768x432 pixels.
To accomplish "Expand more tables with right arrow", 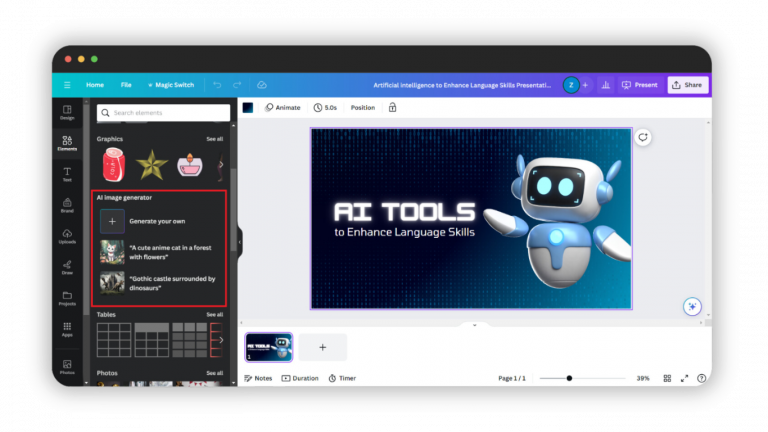I will point(221,340).
